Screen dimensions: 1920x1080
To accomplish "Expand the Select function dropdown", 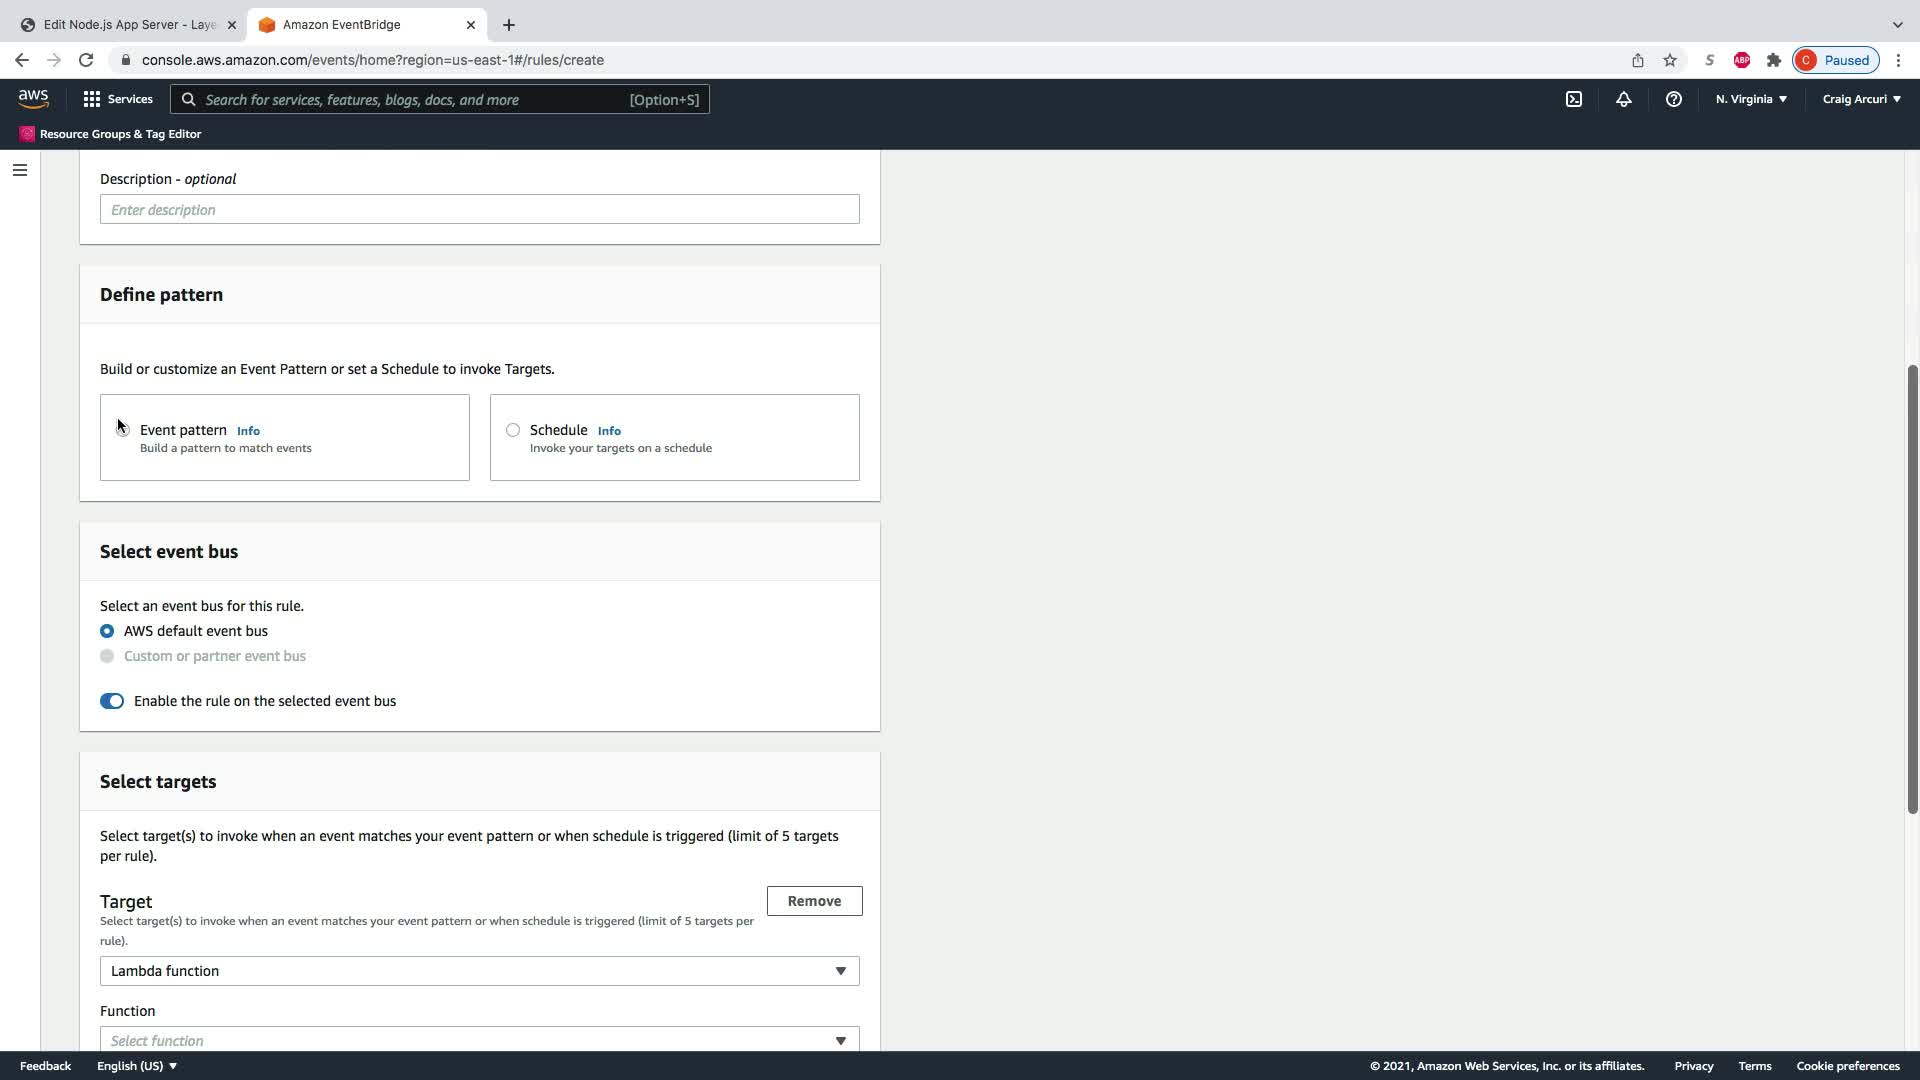I will click(x=479, y=1040).
